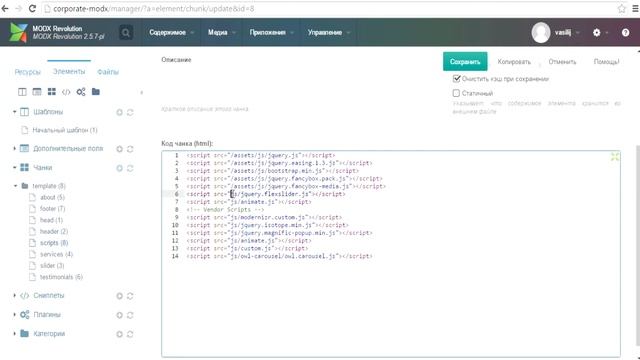
Task: Click the refresh icon in Плагины row
Action: (x=130, y=315)
